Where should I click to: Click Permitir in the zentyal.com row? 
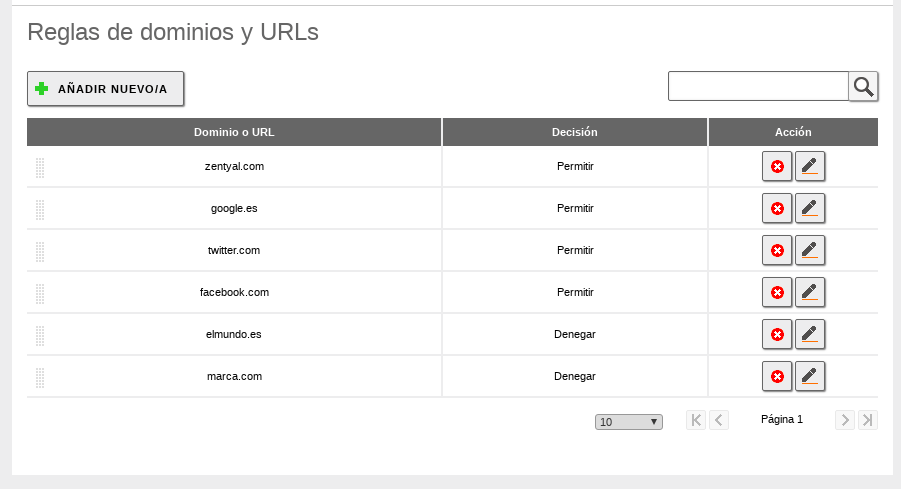(x=575, y=166)
